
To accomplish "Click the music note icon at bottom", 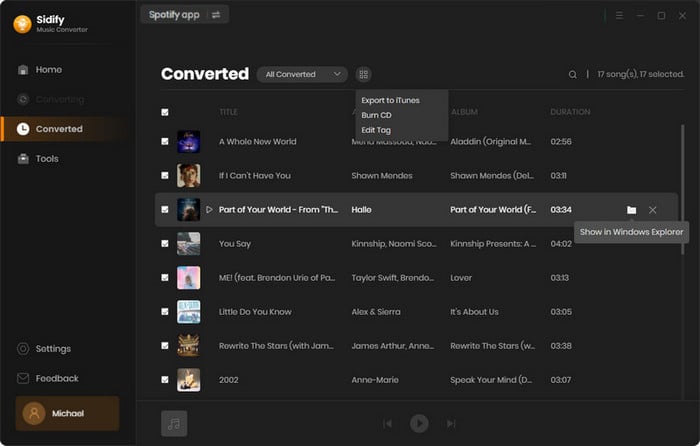I will pos(174,423).
